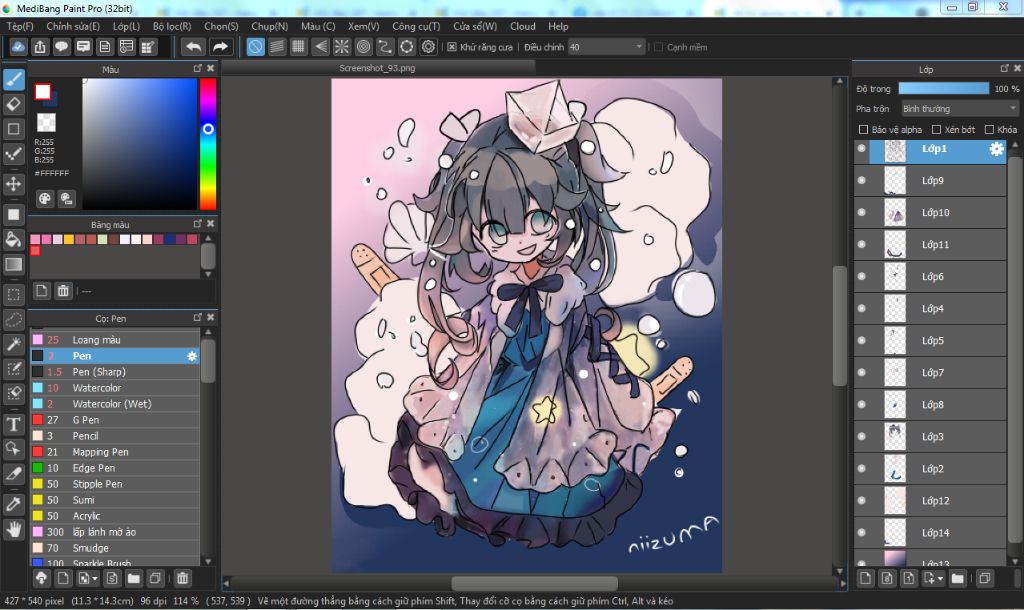
Task: Select Watercolor (Wet) brush
Action: [x=115, y=404]
